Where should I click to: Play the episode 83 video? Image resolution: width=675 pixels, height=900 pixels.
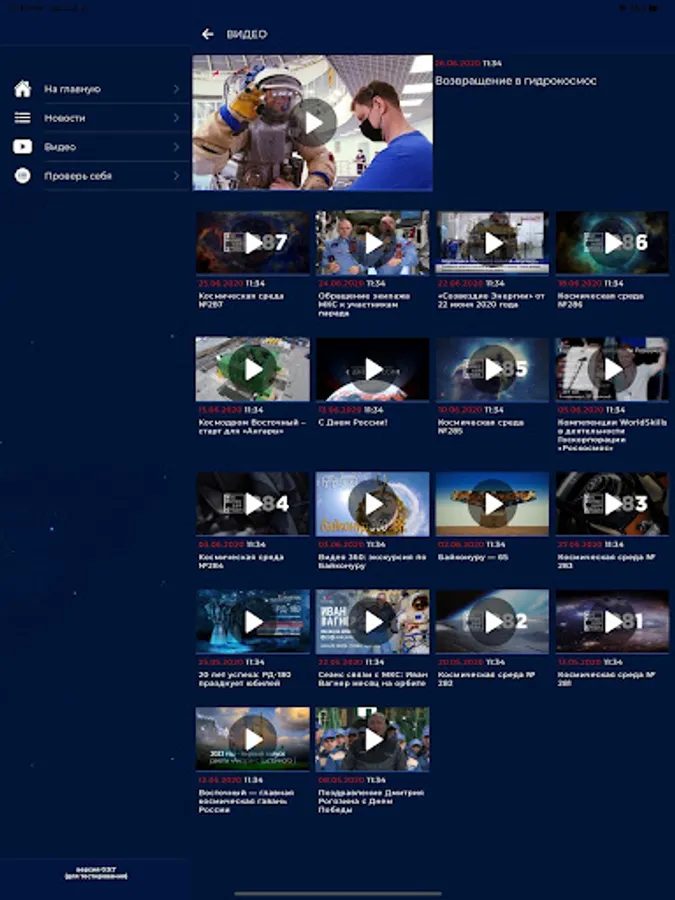[x=612, y=504]
